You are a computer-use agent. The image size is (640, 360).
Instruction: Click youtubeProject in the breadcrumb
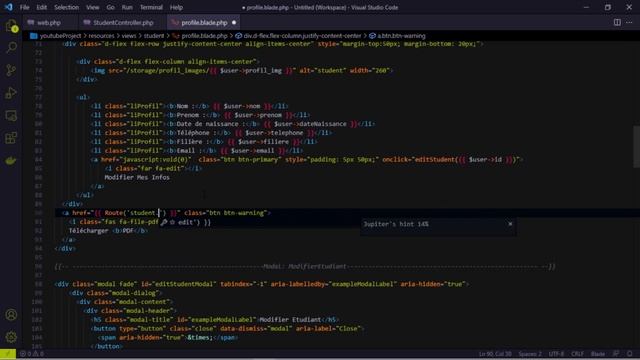point(60,36)
